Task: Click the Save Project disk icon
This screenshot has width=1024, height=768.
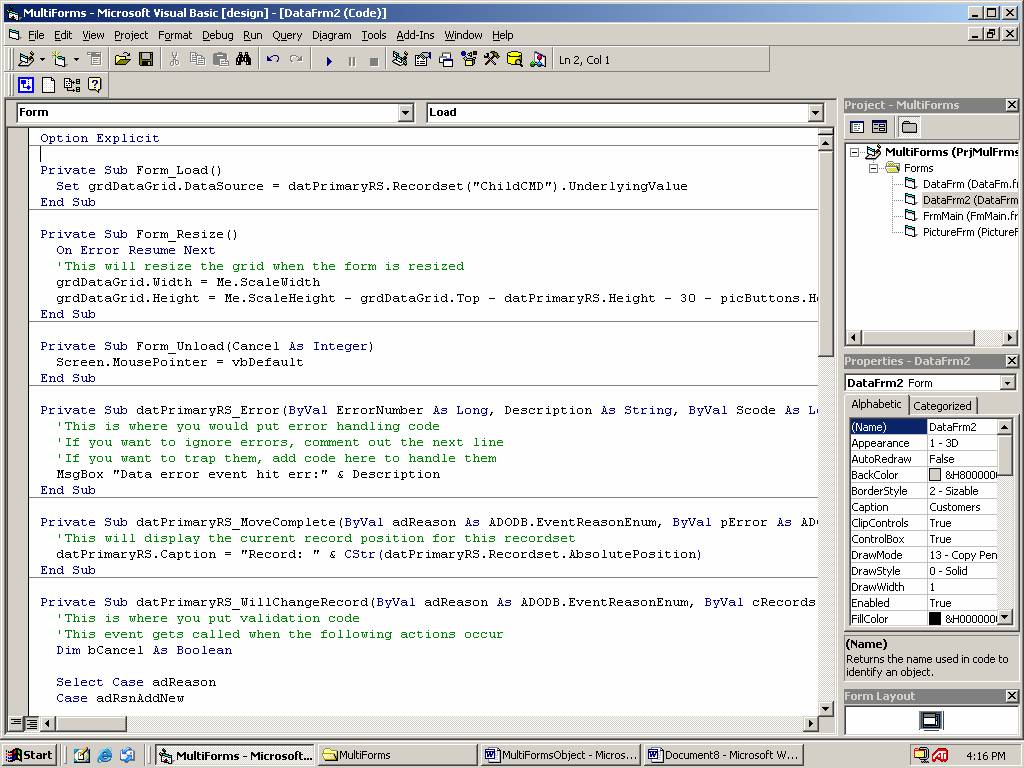Action: 146,60
